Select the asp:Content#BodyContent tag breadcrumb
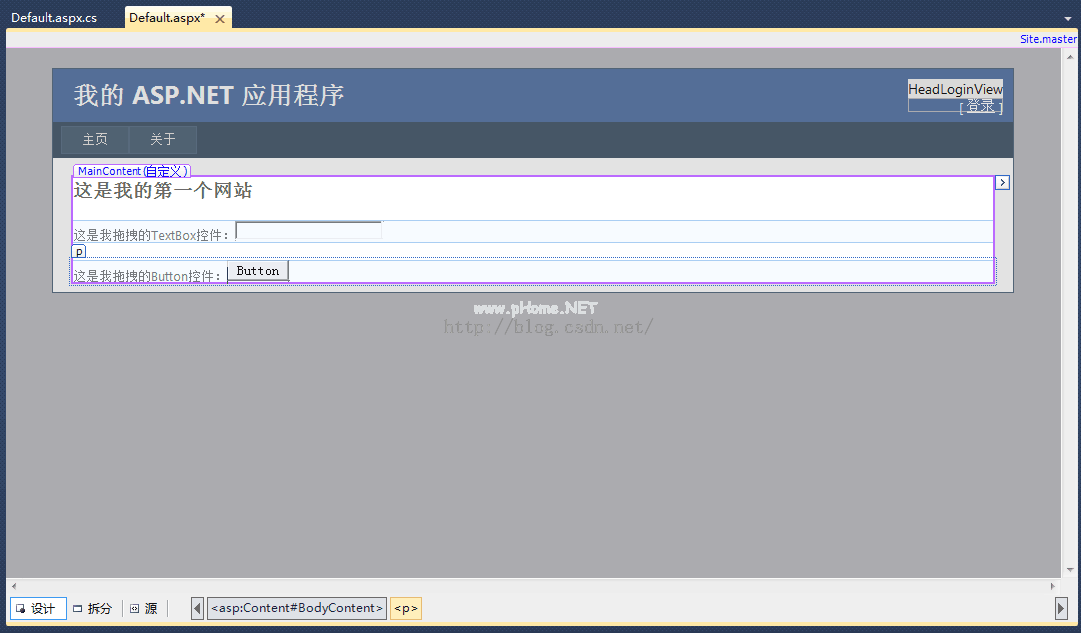1081x633 pixels. pos(297,608)
